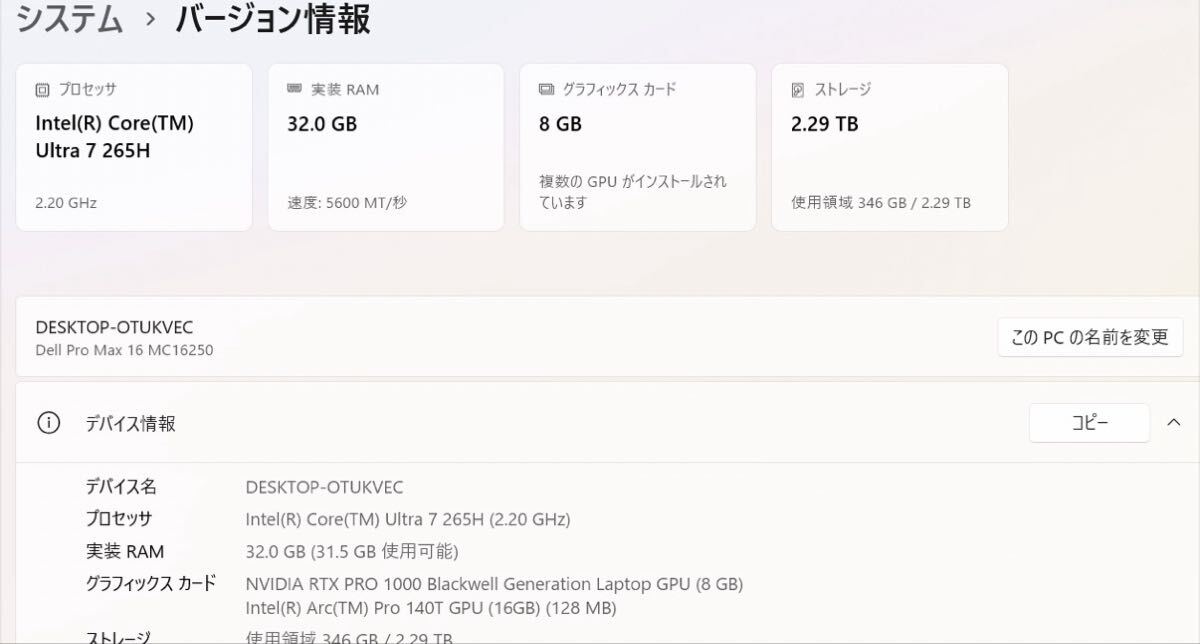Click the デバイス情報 section header label
The height and width of the screenshot is (644, 1200).
(x=130, y=423)
